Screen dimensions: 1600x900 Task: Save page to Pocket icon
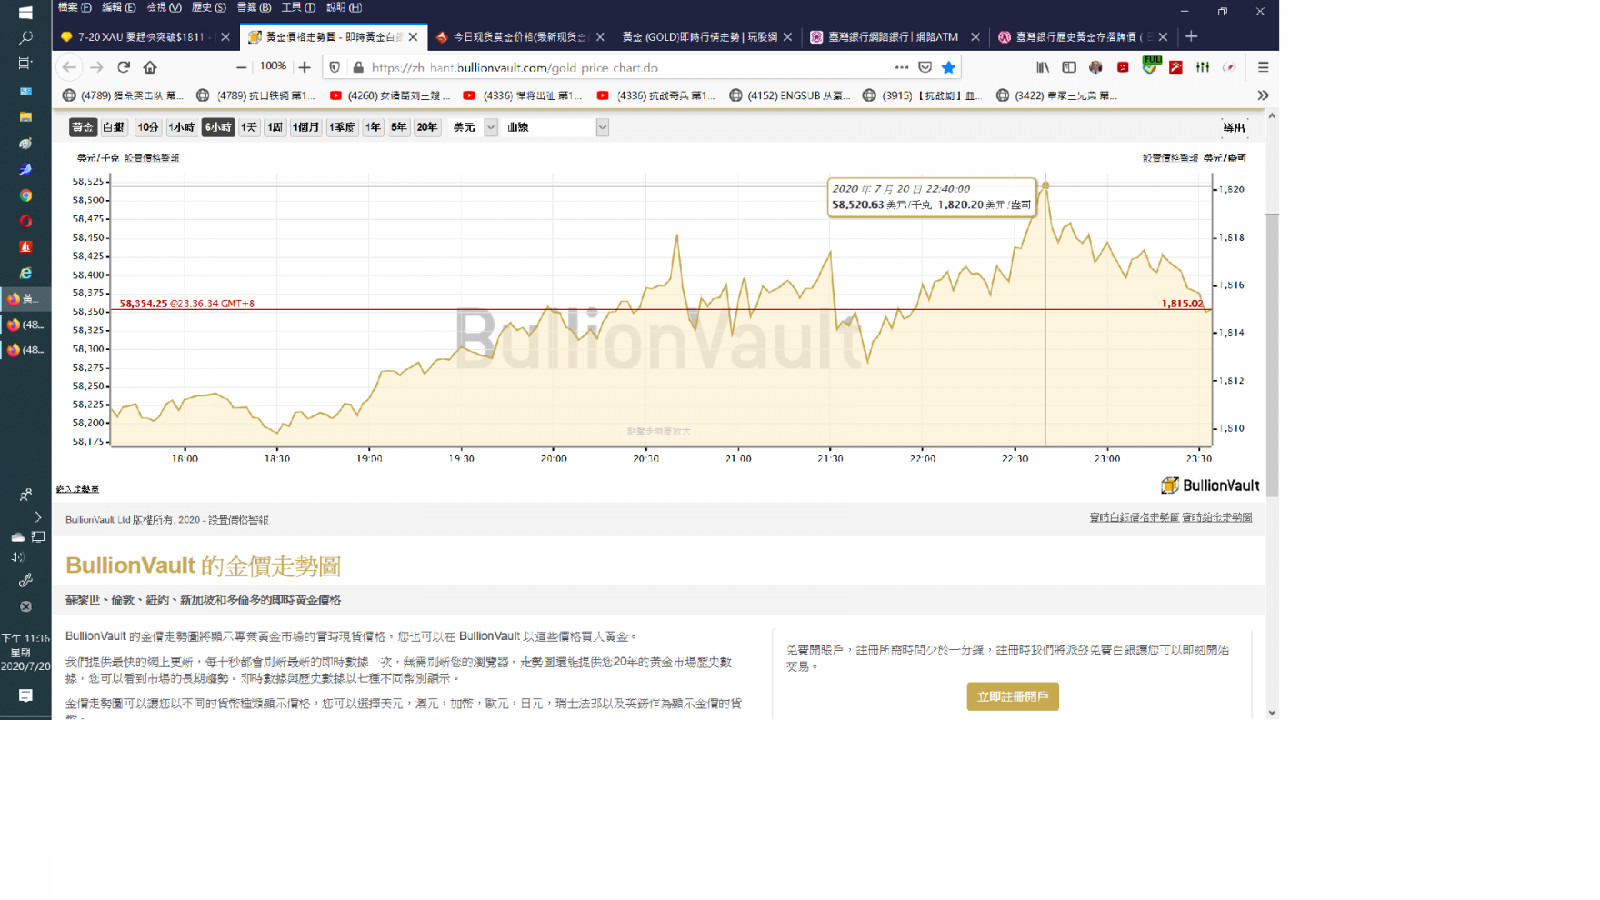[925, 67]
